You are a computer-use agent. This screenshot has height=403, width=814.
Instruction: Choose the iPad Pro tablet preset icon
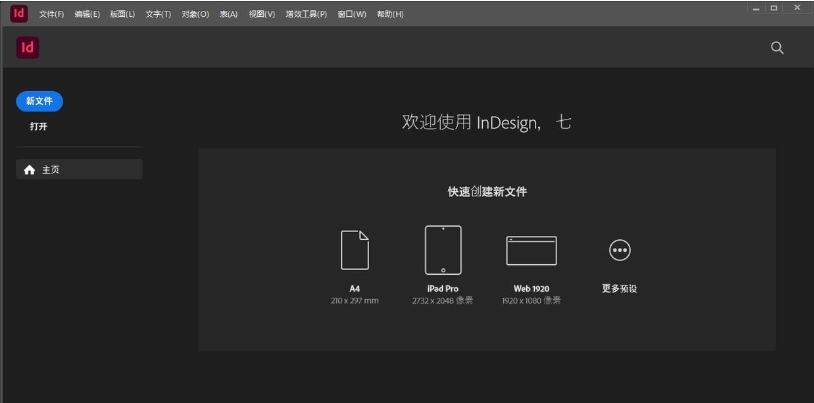coord(442,250)
